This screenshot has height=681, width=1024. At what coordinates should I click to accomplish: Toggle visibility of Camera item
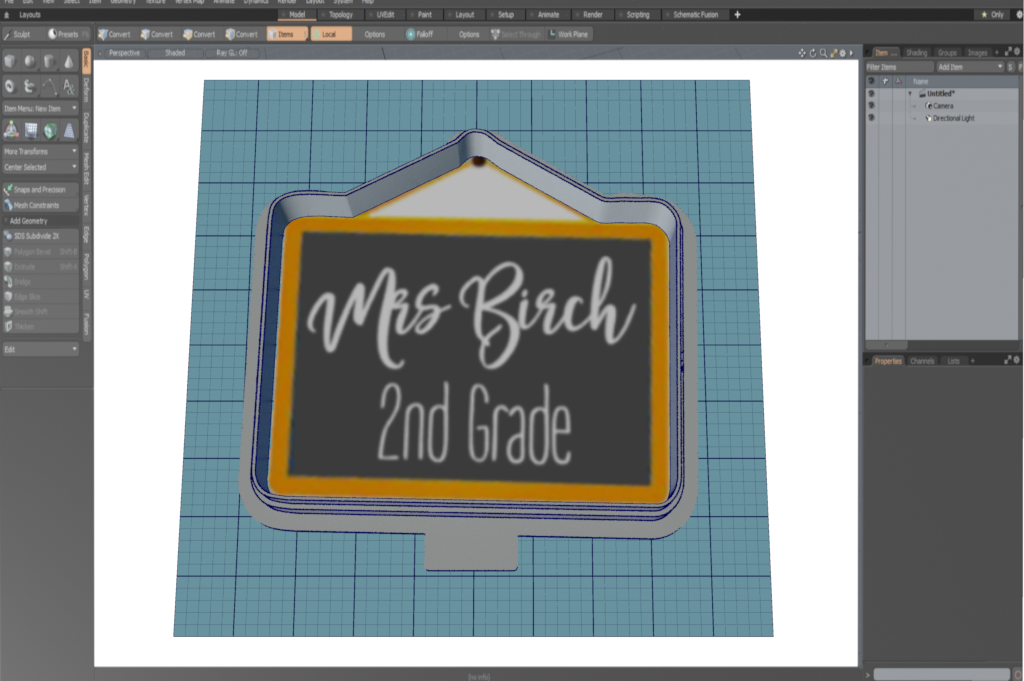click(871, 105)
